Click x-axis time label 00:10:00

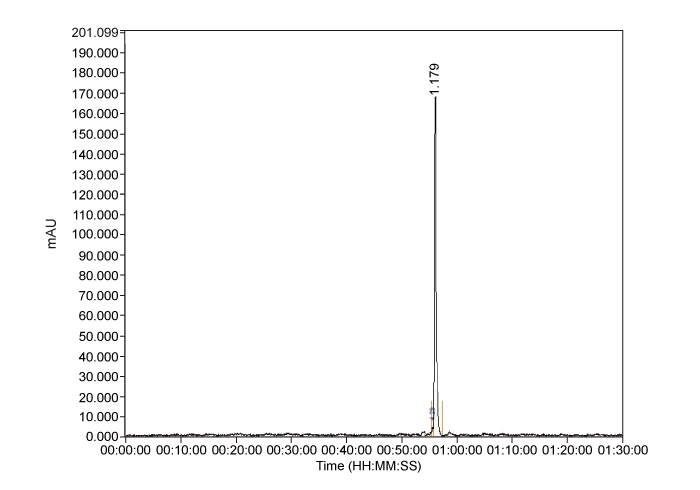(x=181, y=450)
